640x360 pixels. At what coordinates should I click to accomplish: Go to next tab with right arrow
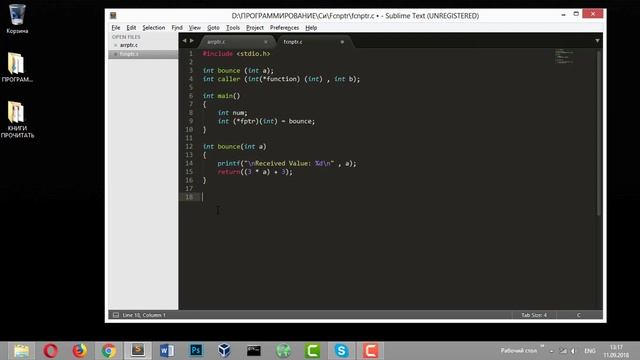point(191,41)
